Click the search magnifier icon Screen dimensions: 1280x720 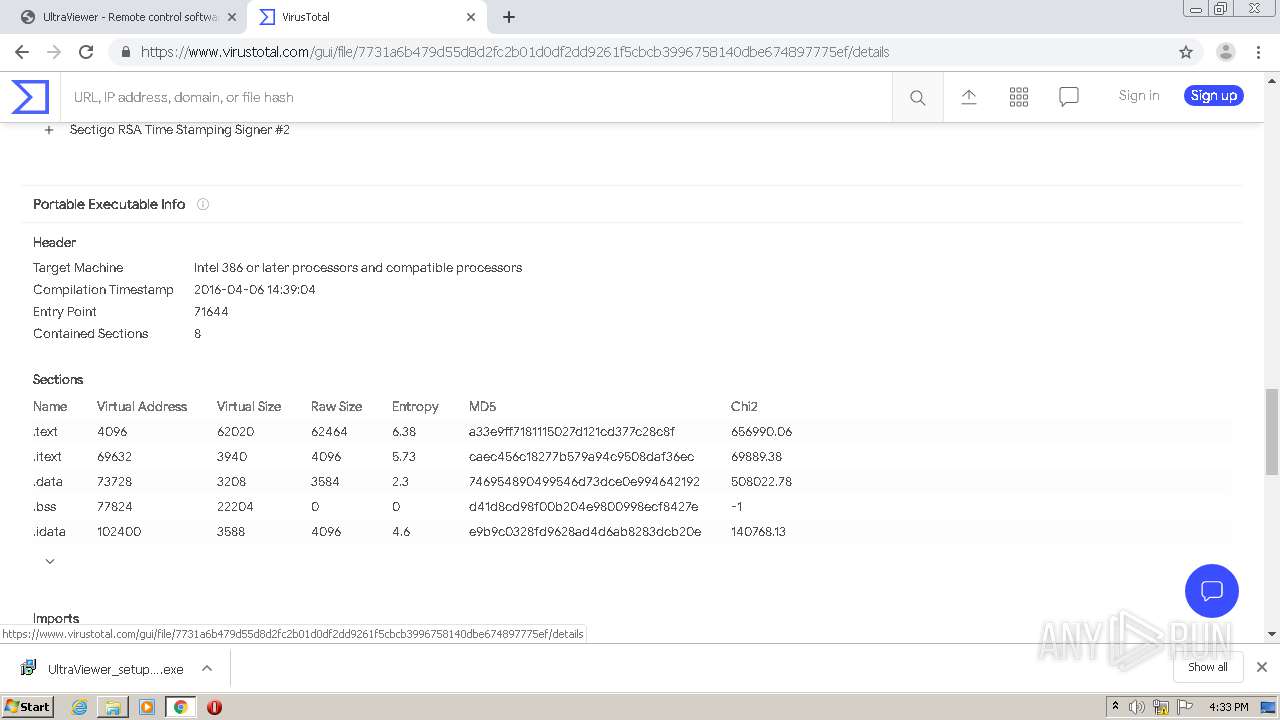coord(917,97)
